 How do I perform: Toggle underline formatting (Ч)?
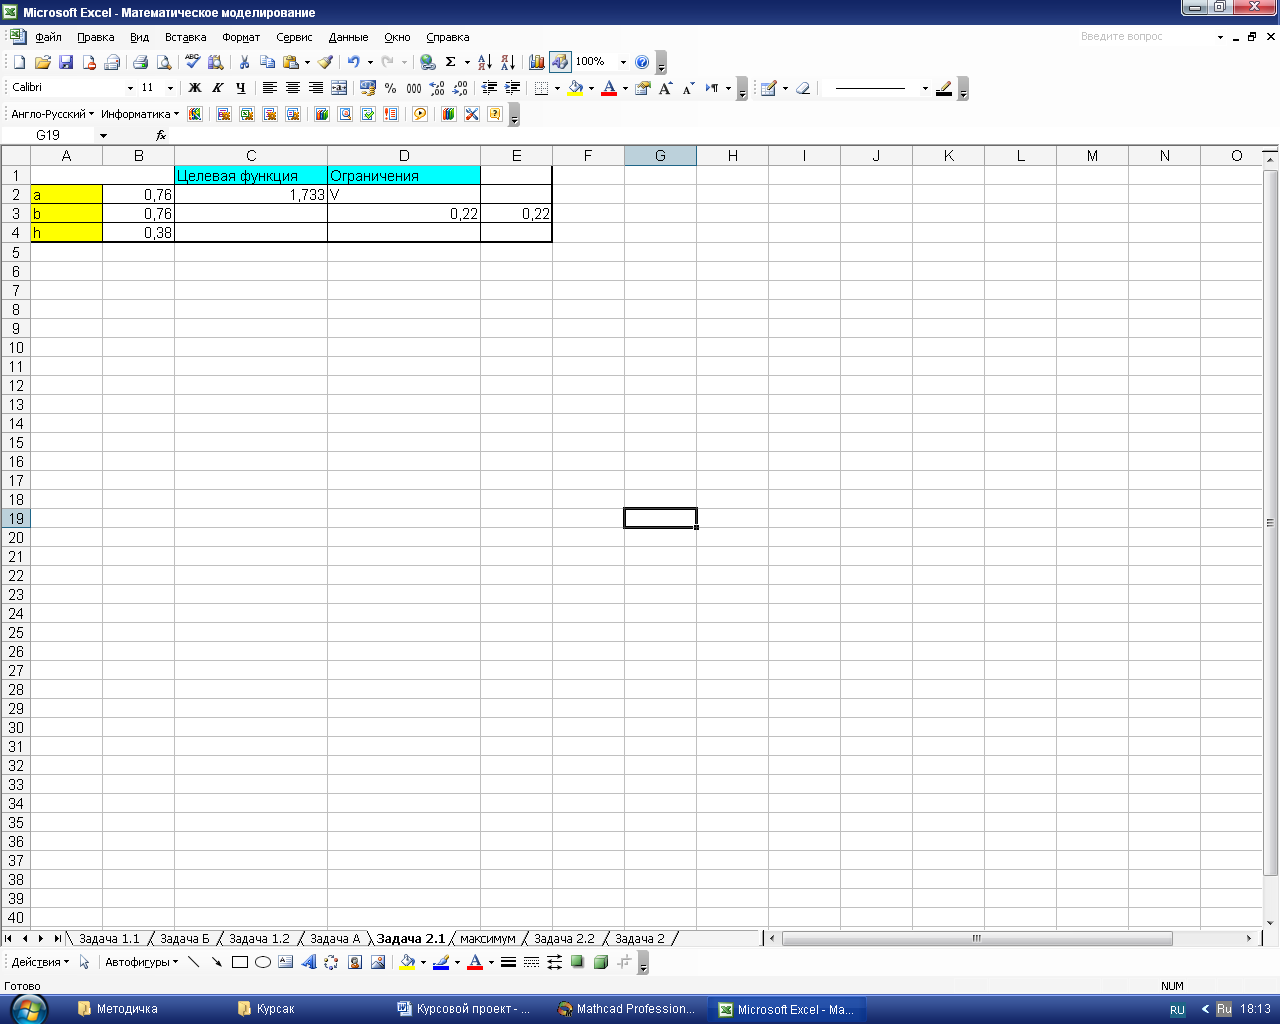tap(241, 88)
